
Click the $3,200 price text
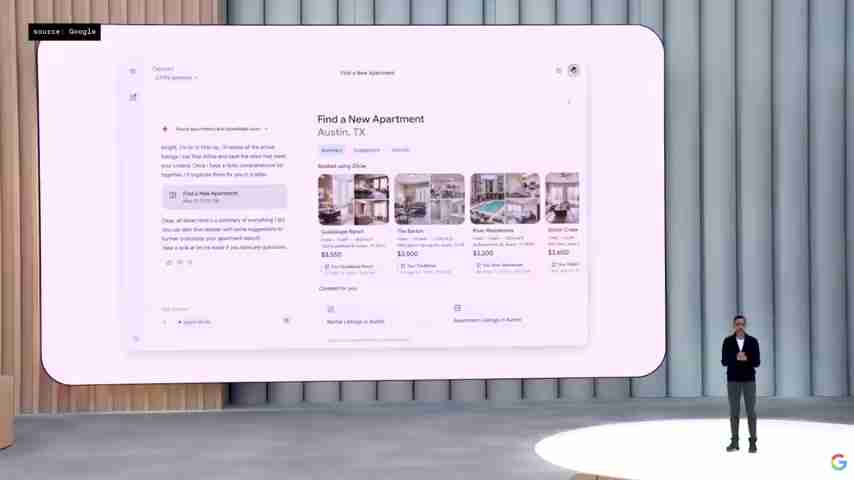[x=483, y=253]
